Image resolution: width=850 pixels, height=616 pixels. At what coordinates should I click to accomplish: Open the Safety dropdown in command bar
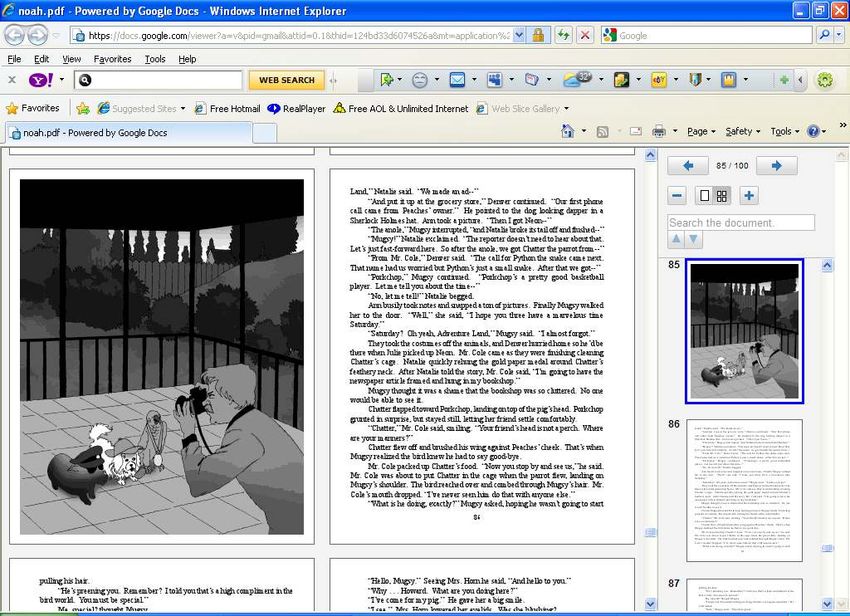(743, 131)
